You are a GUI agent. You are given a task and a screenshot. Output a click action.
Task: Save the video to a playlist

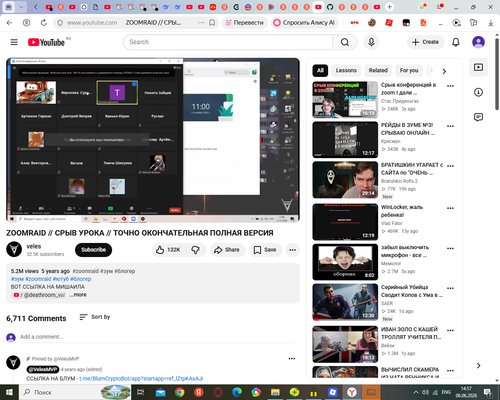click(265, 250)
